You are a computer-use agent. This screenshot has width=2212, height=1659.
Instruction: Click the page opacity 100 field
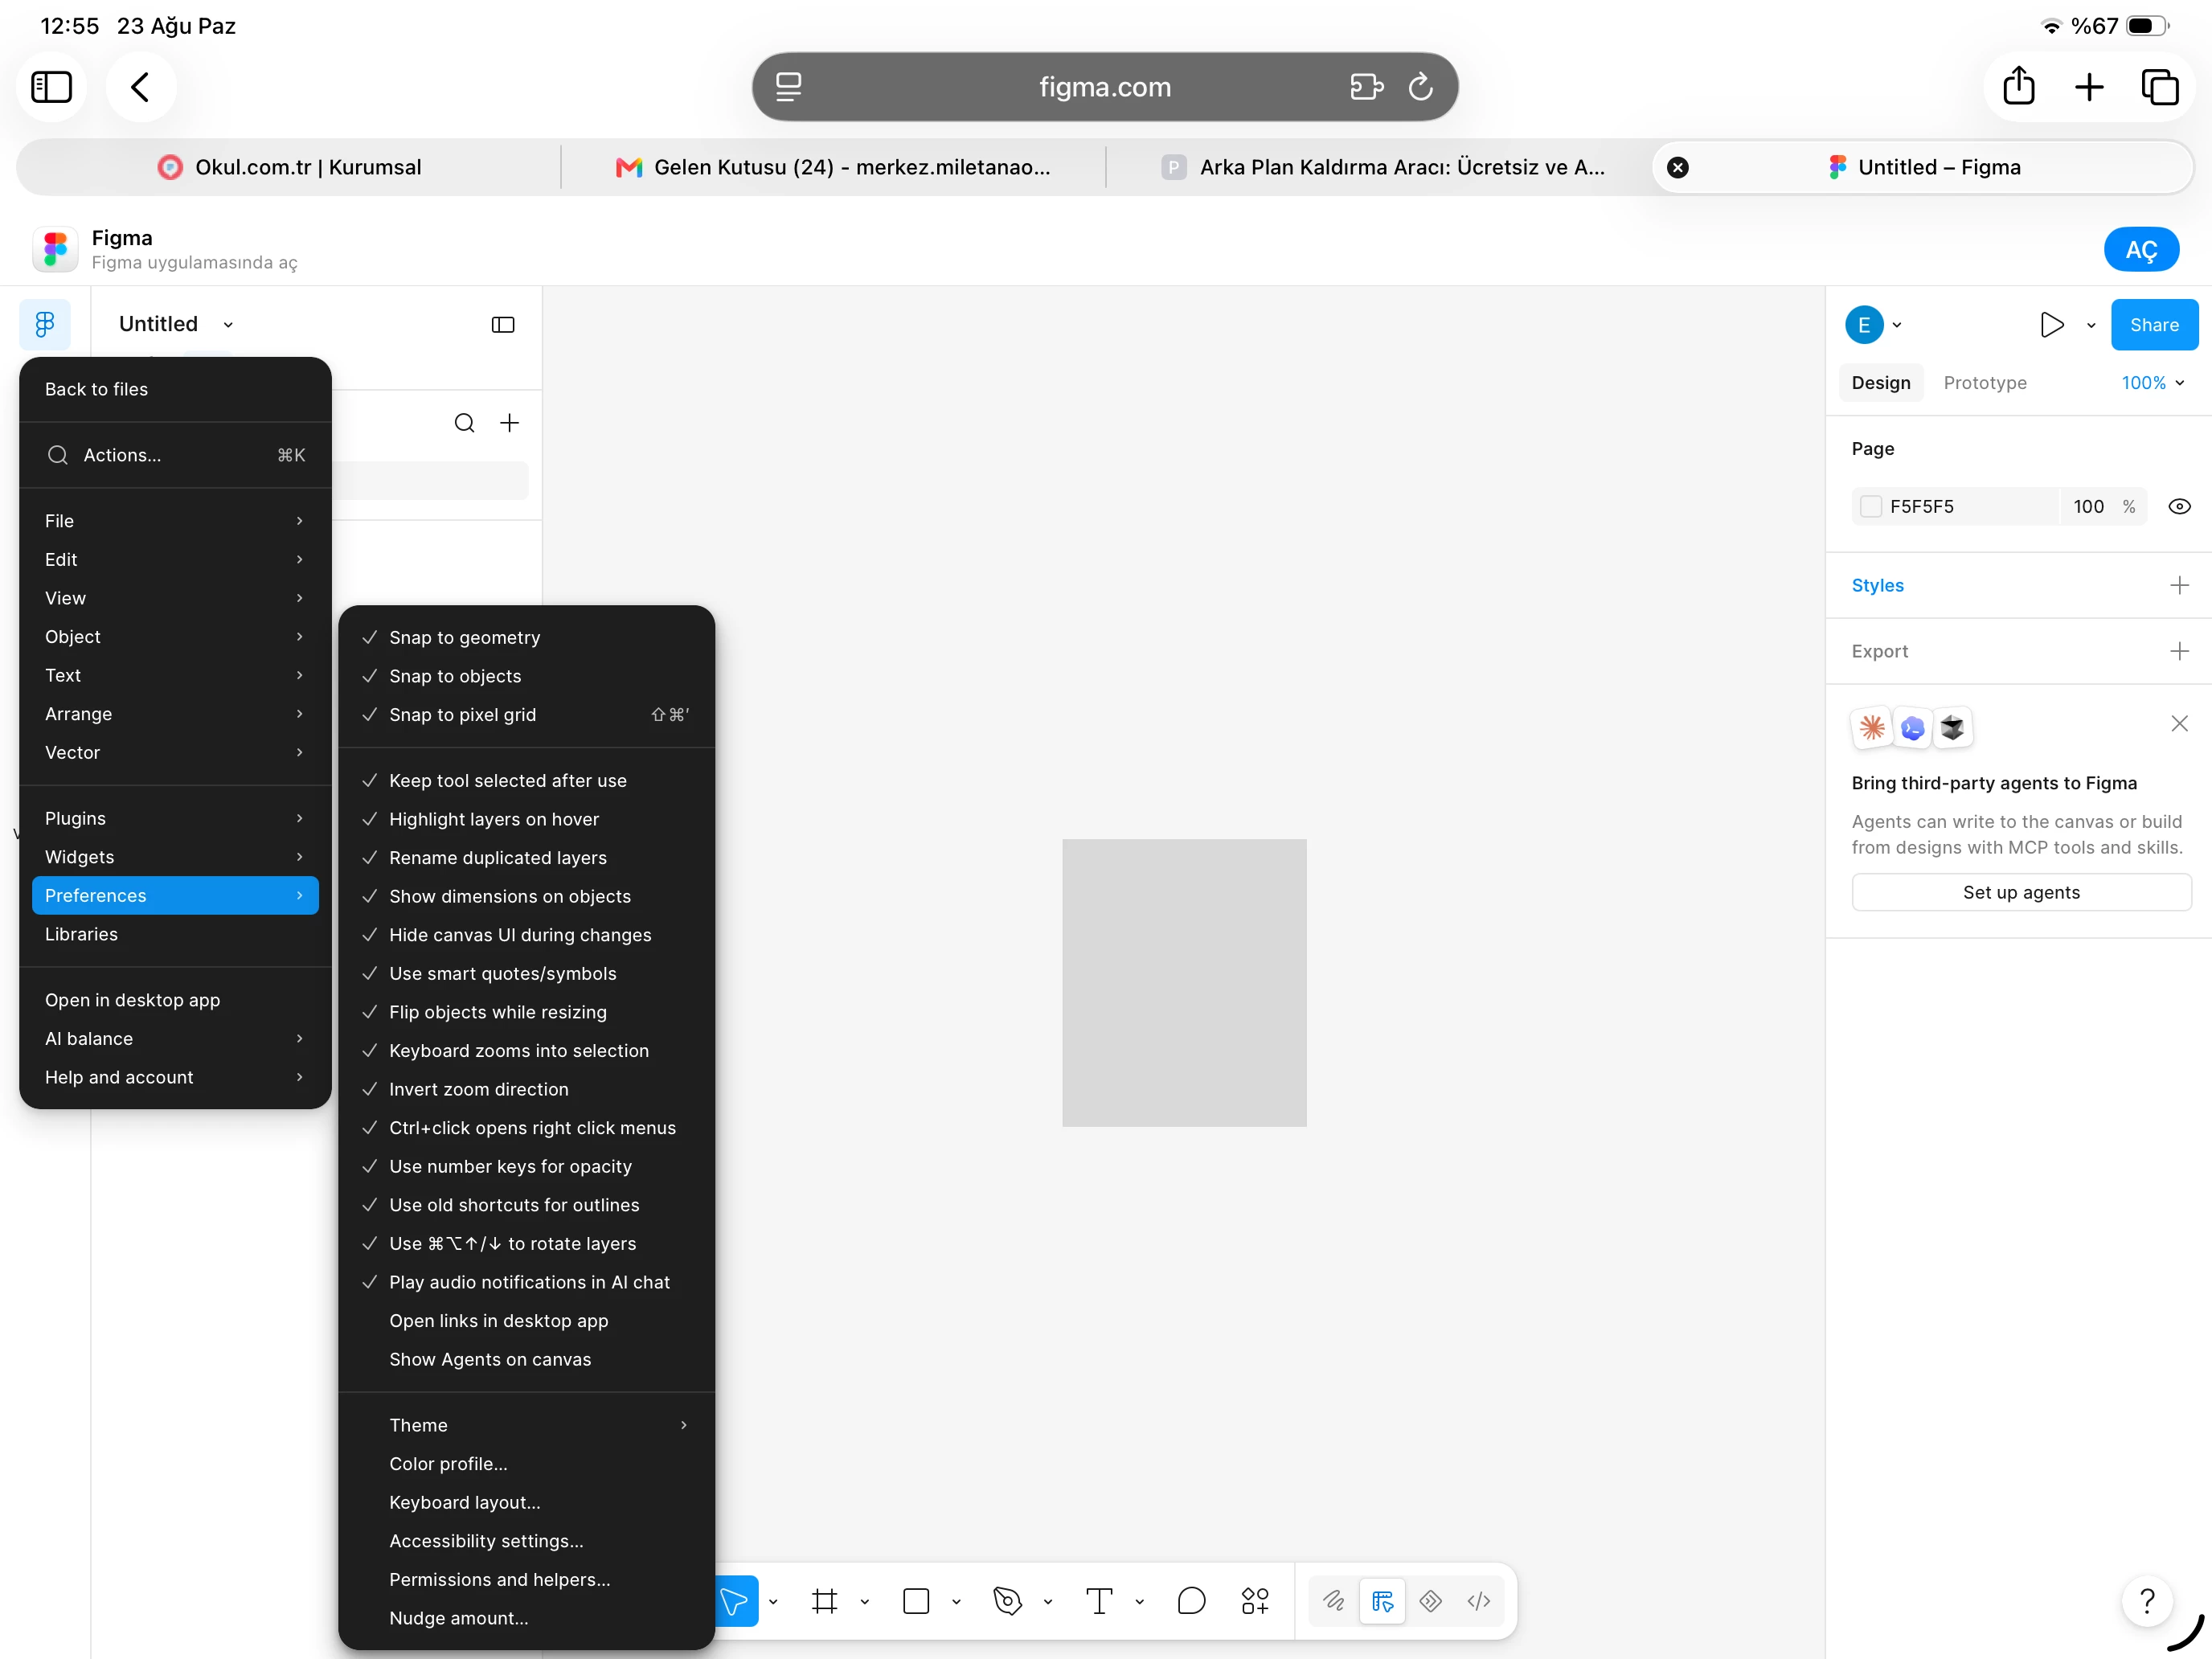coord(2089,506)
